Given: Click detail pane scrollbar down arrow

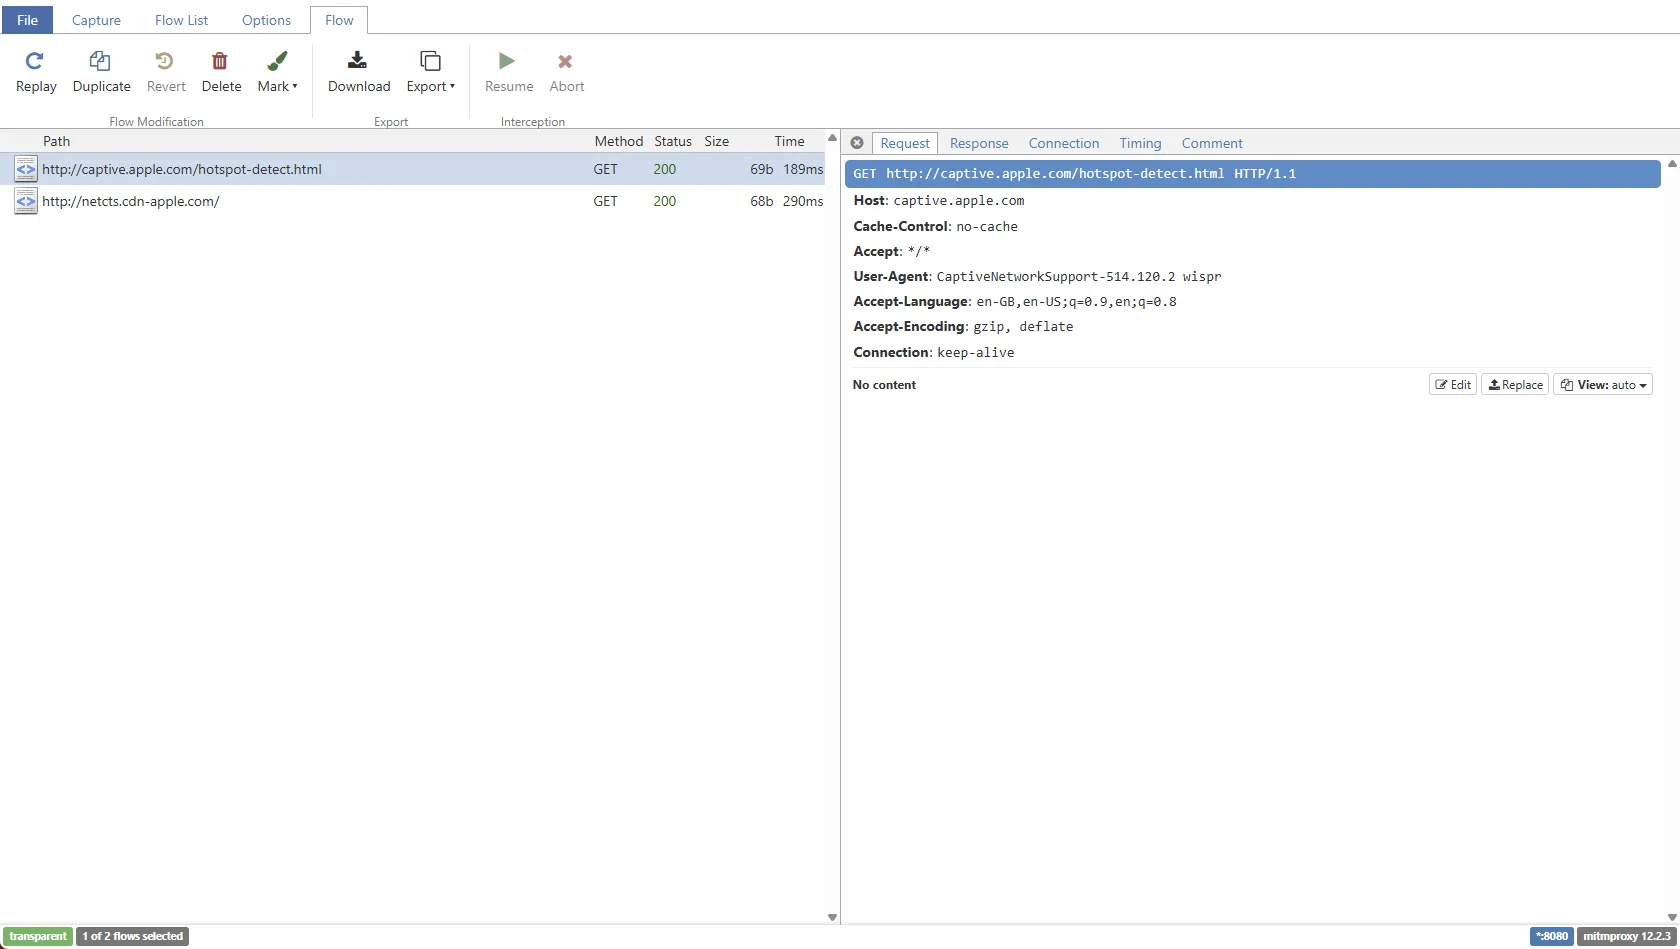Looking at the screenshot, I should point(1672,917).
